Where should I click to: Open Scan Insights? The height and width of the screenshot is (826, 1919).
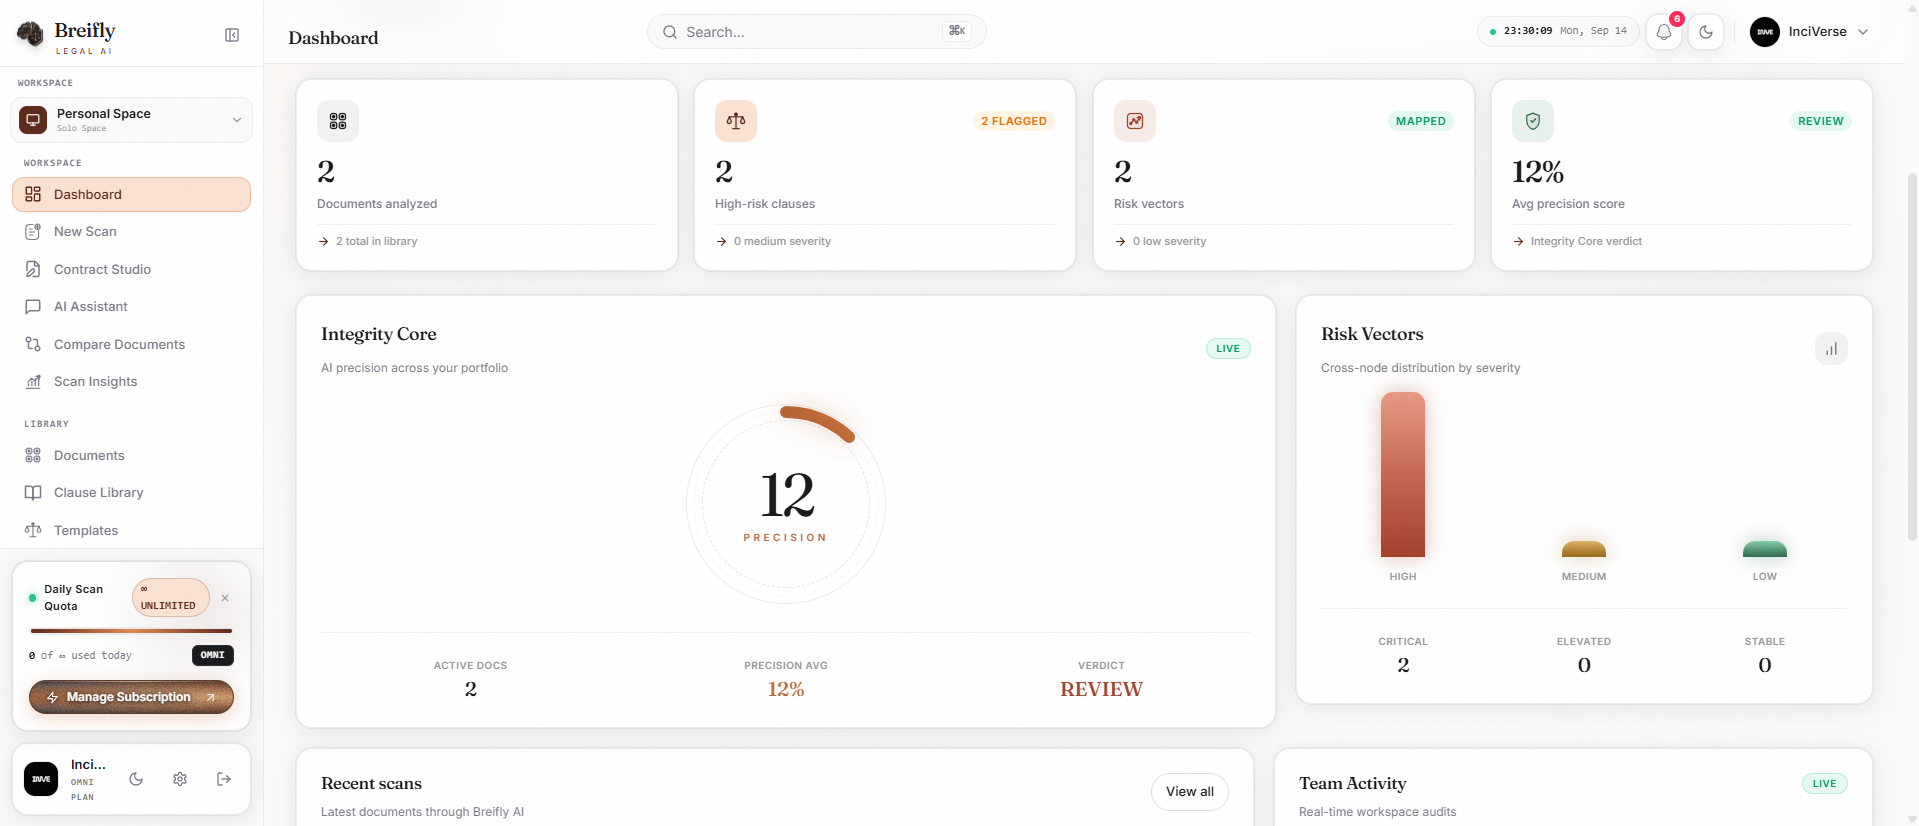point(131,382)
